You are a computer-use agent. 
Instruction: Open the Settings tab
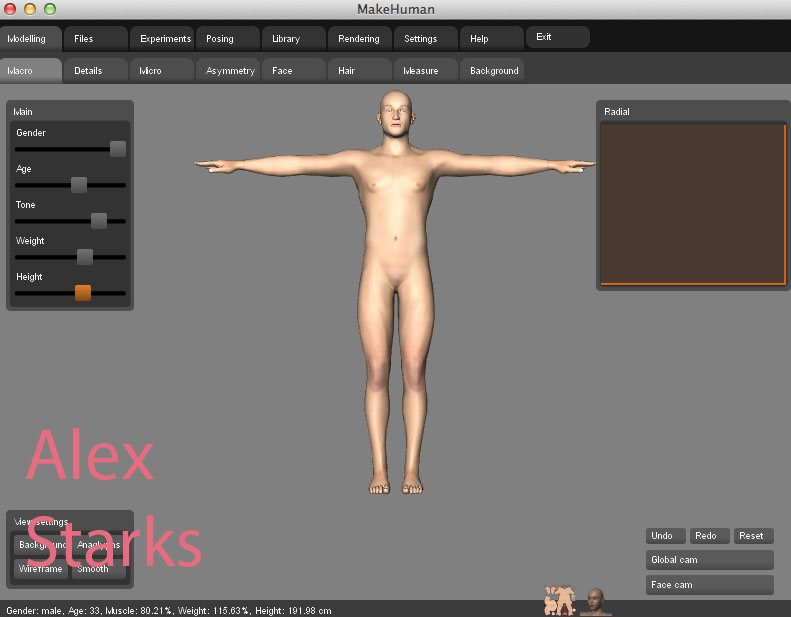(426, 39)
